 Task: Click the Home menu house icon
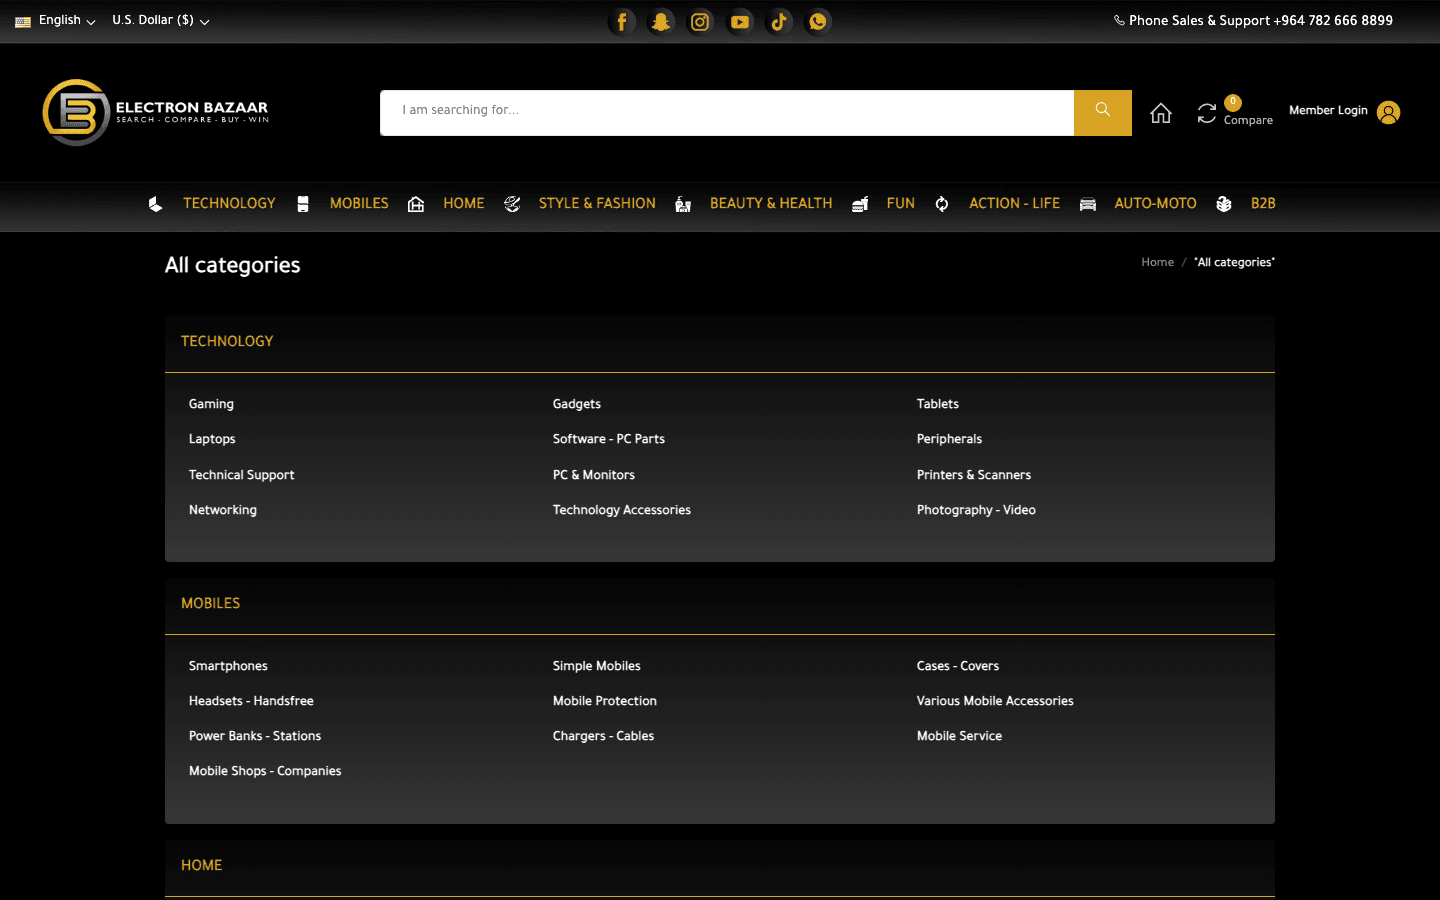[x=416, y=204]
